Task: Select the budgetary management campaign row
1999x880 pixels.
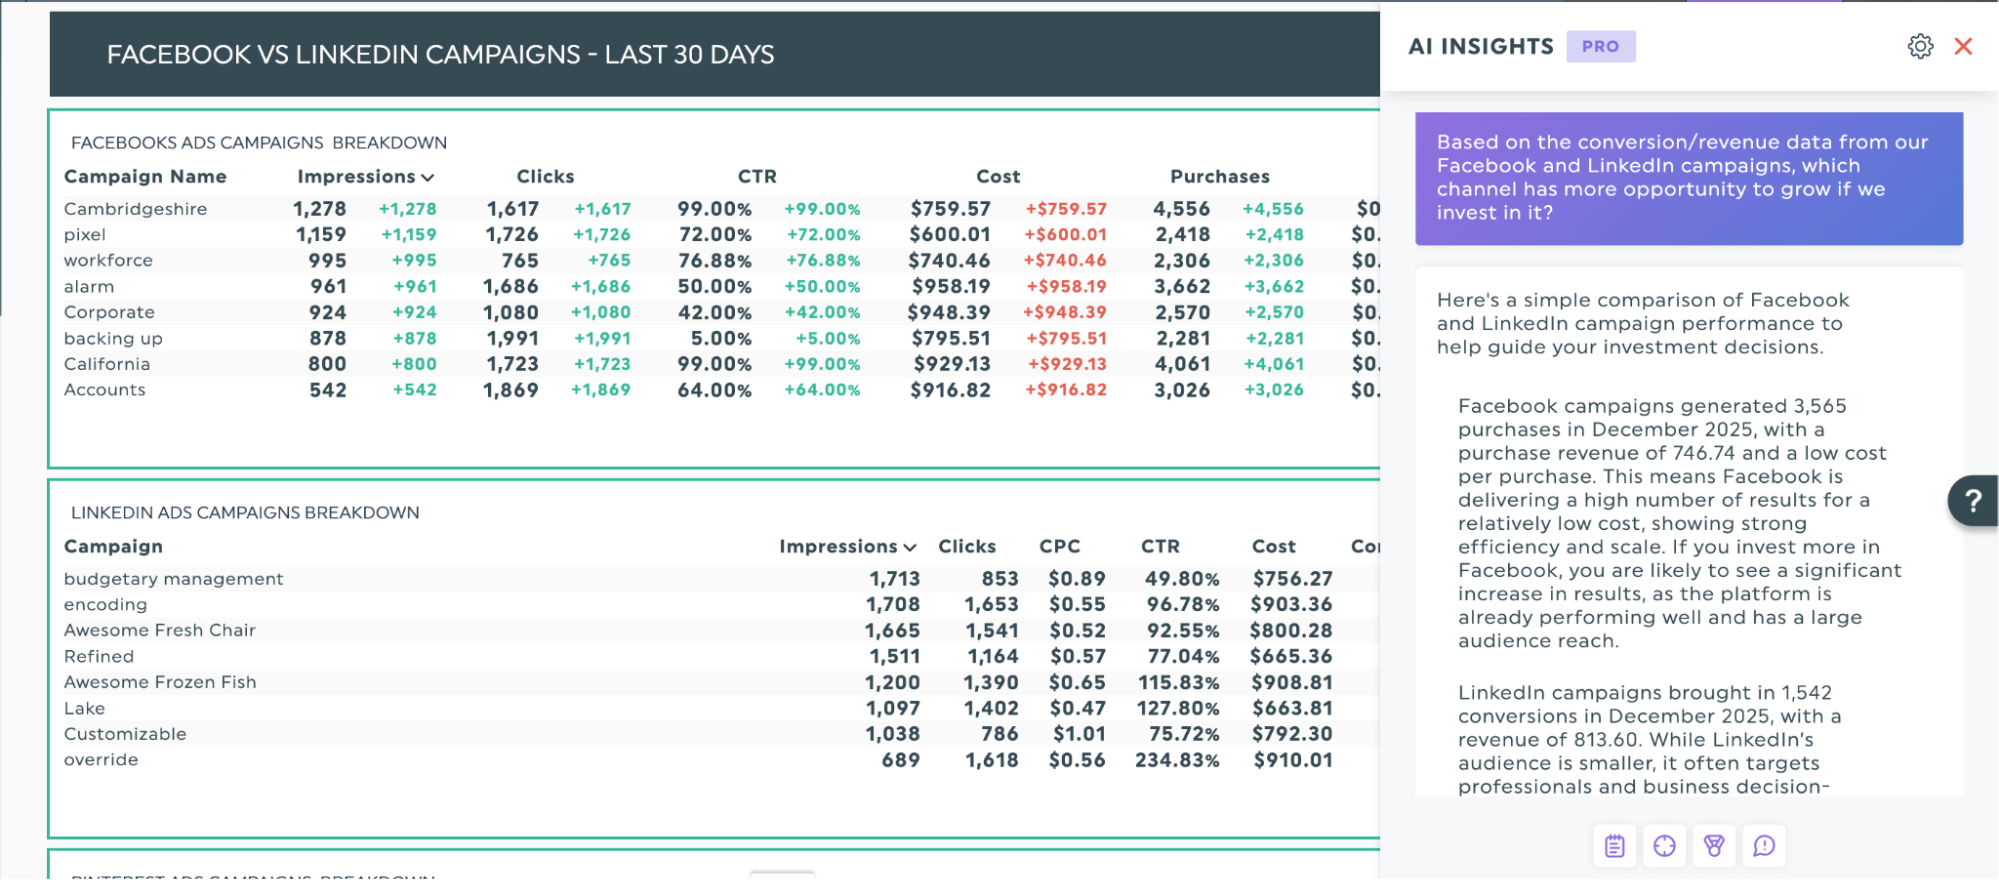Action: 174,579
